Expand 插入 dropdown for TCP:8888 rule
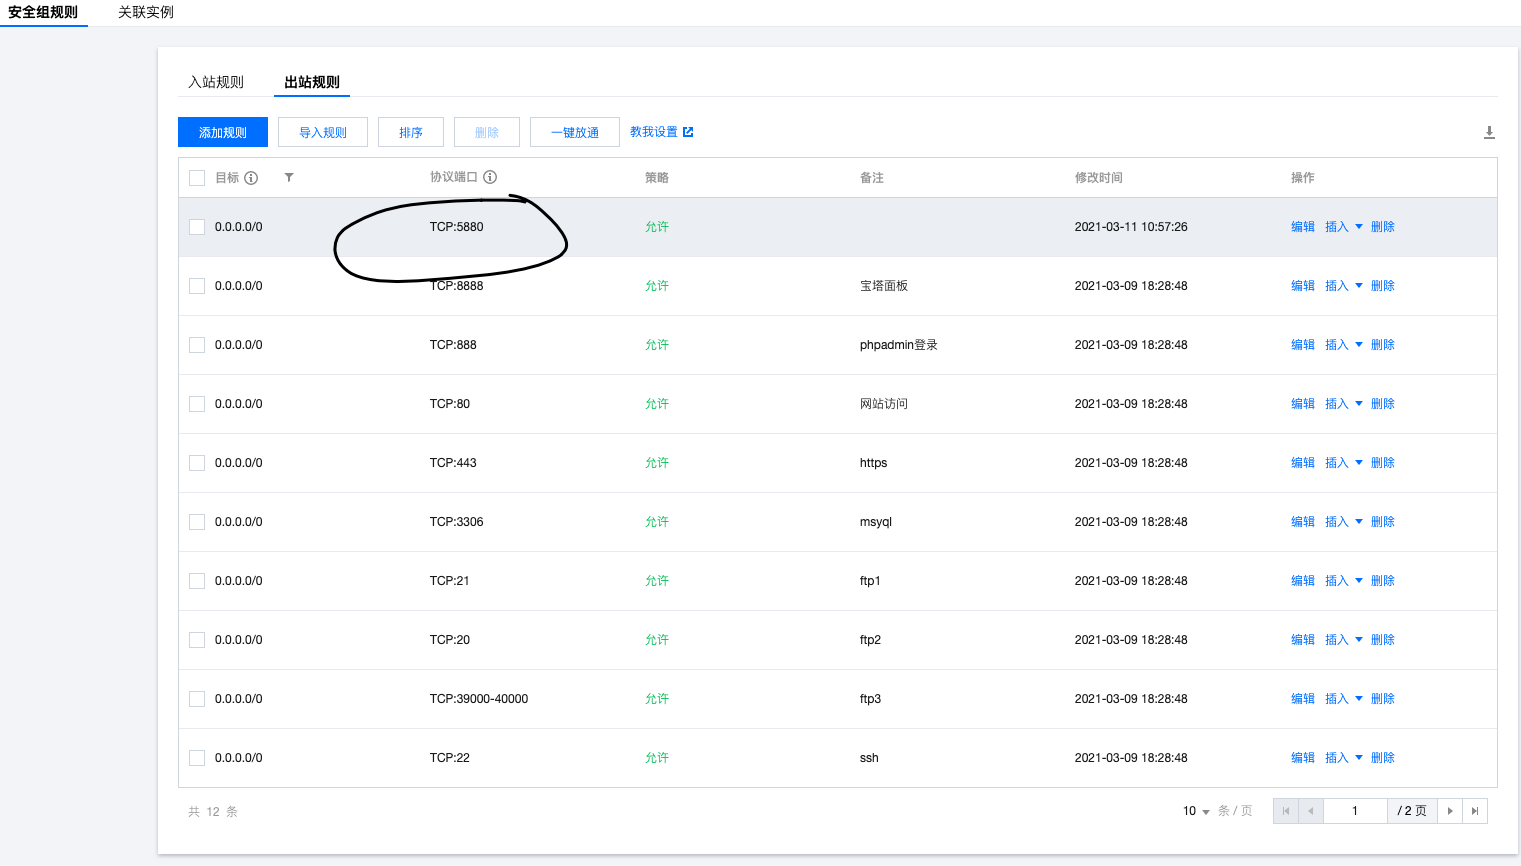The image size is (1521, 866). point(1344,286)
